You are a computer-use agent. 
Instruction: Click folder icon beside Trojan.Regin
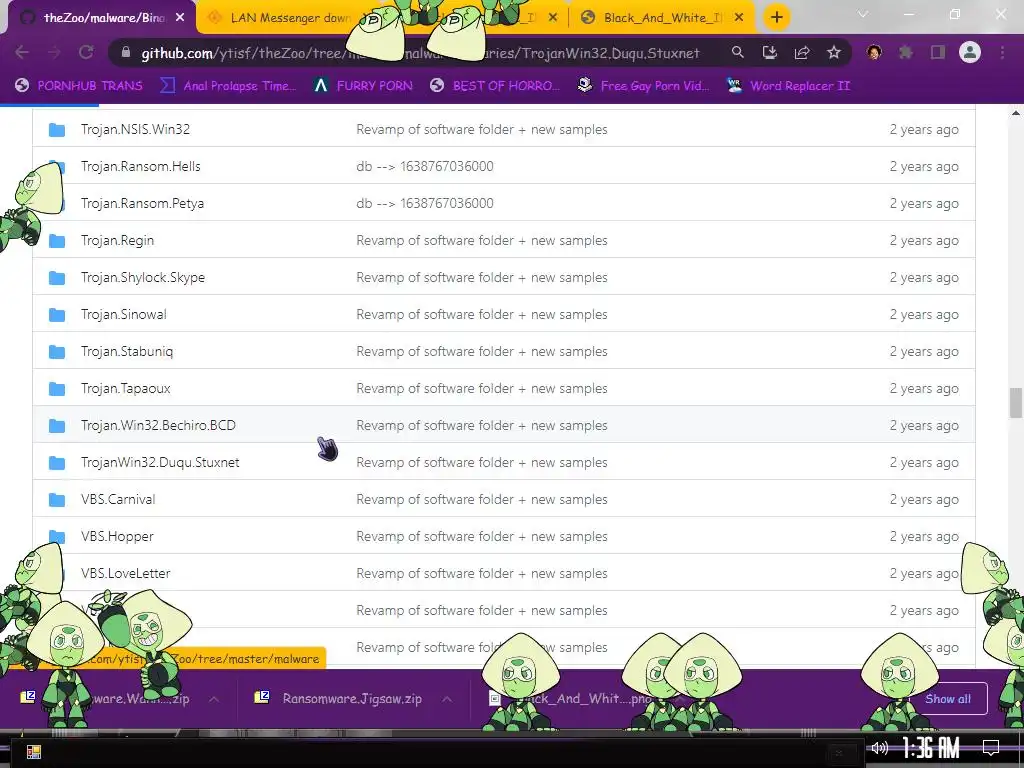tap(57, 241)
